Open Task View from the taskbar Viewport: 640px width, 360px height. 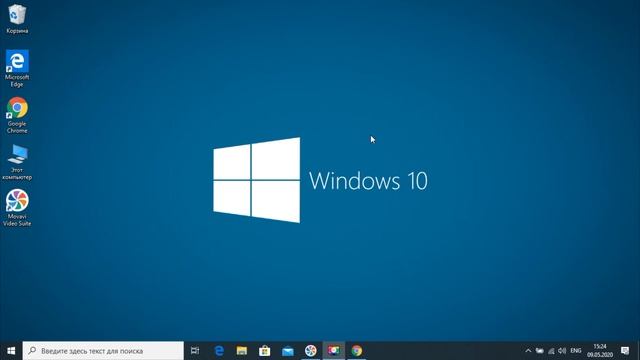click(x=195, y=351)
